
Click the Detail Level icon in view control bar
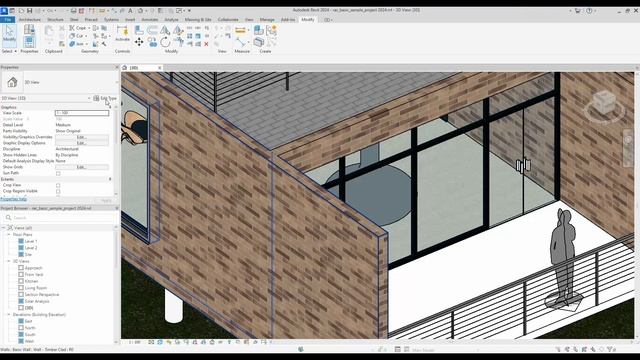[151, 342]
